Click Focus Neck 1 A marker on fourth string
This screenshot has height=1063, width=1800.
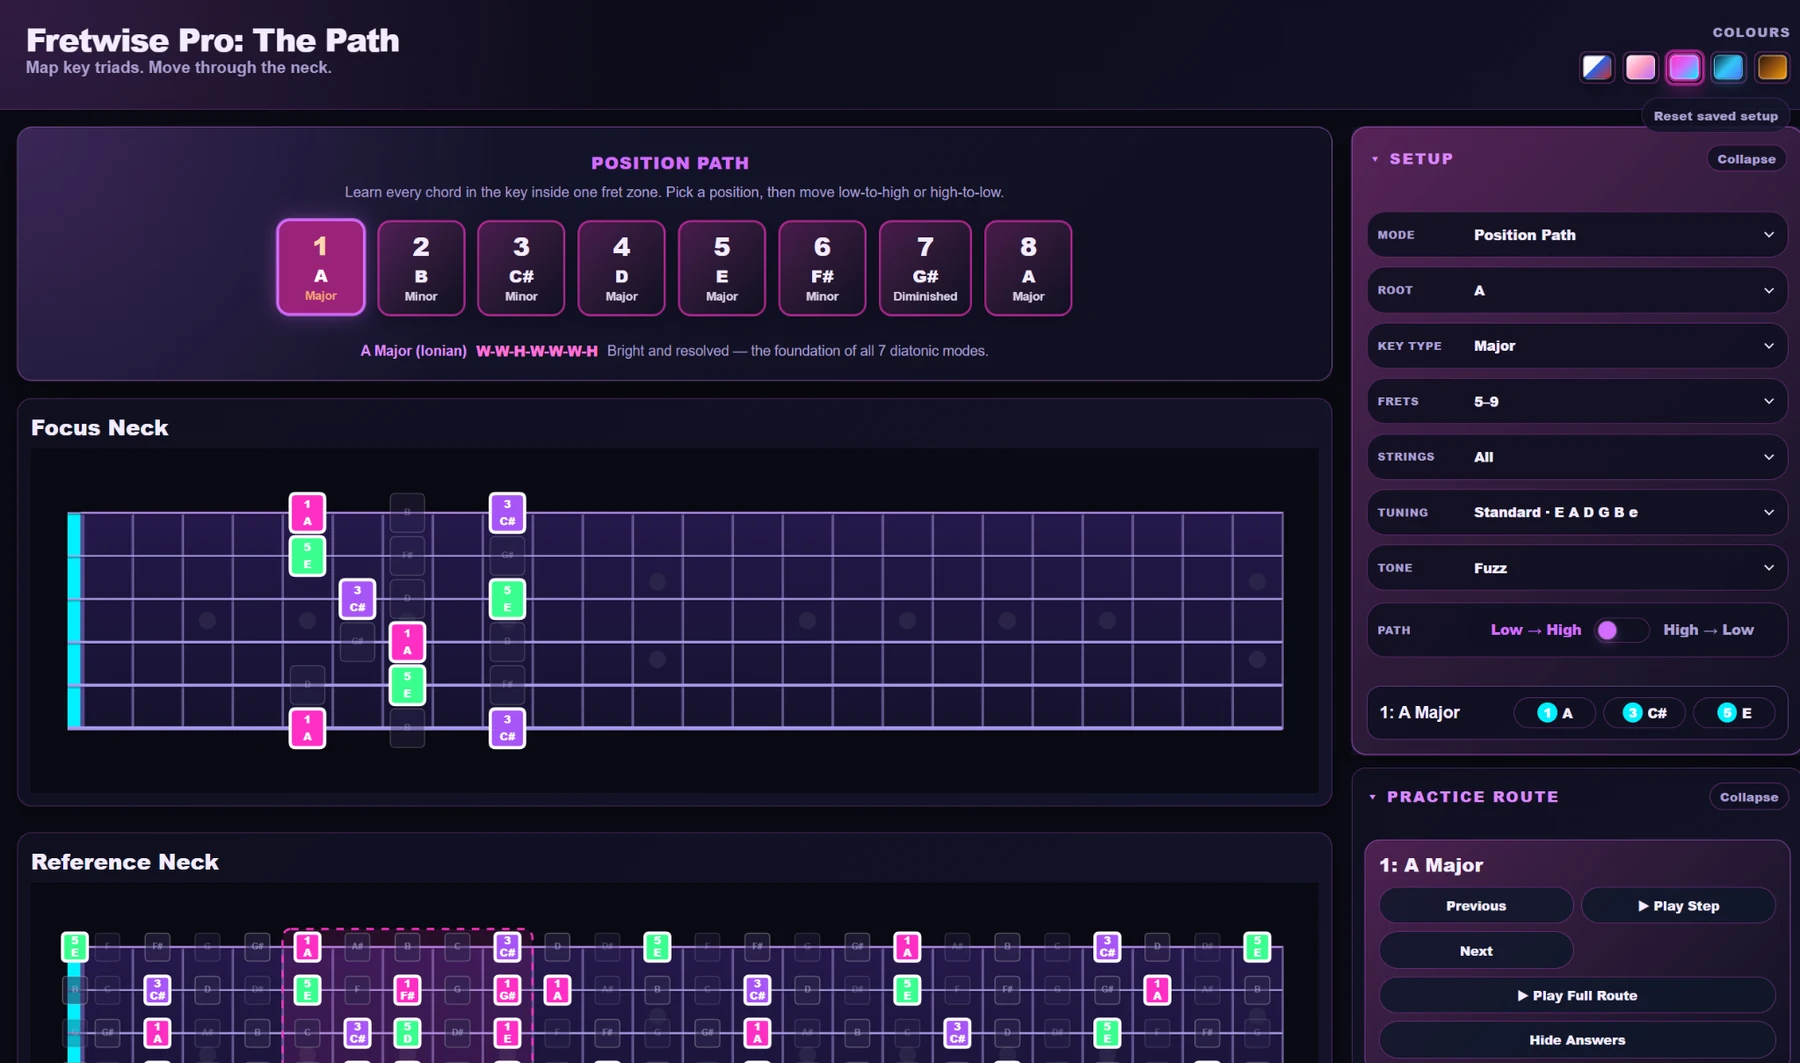(x=407, y=642)
